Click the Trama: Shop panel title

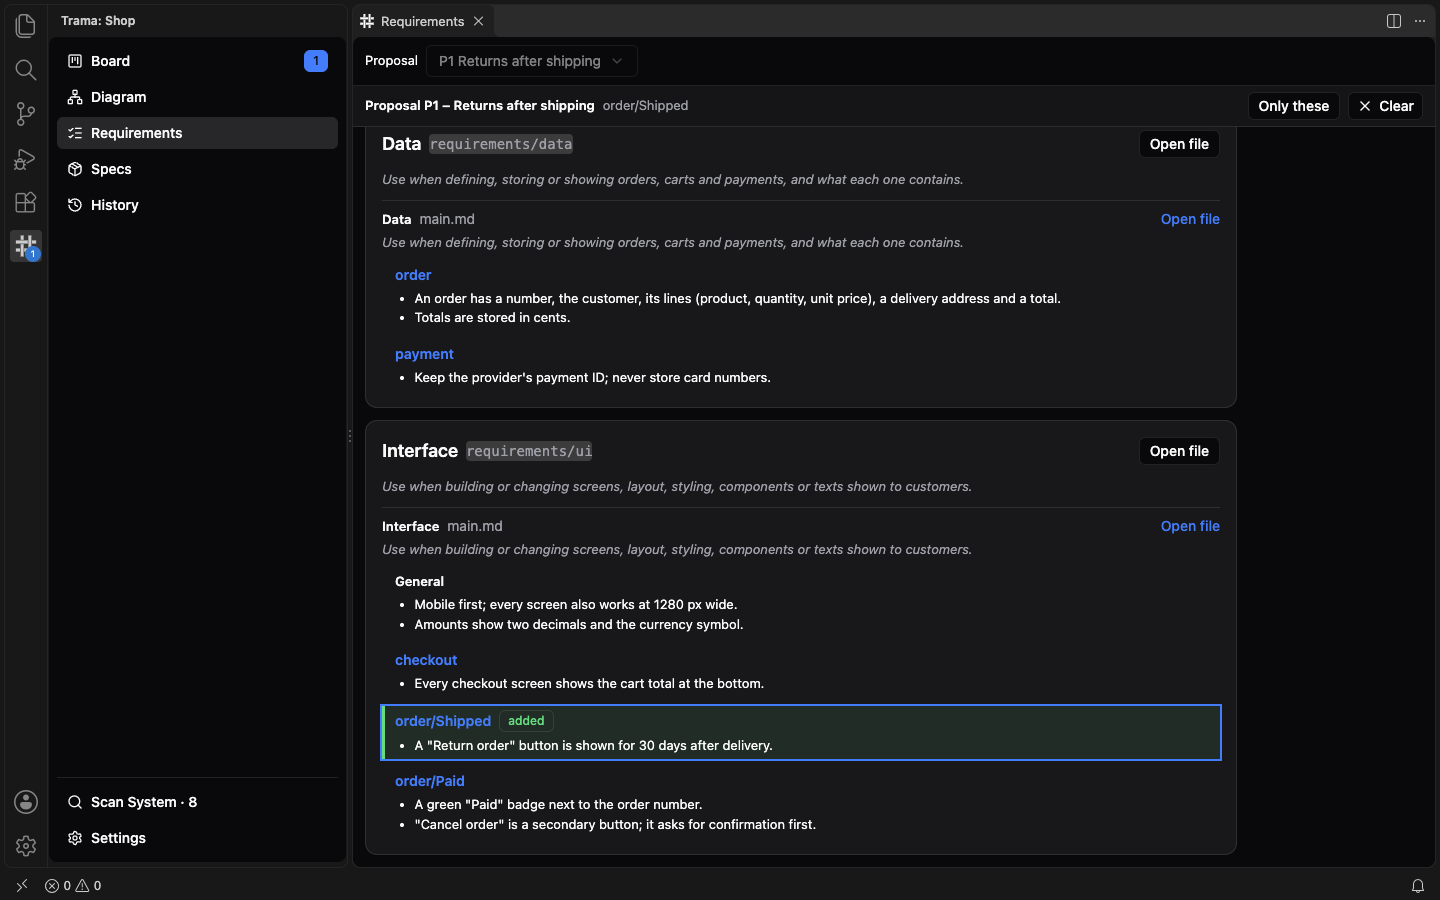98,21
